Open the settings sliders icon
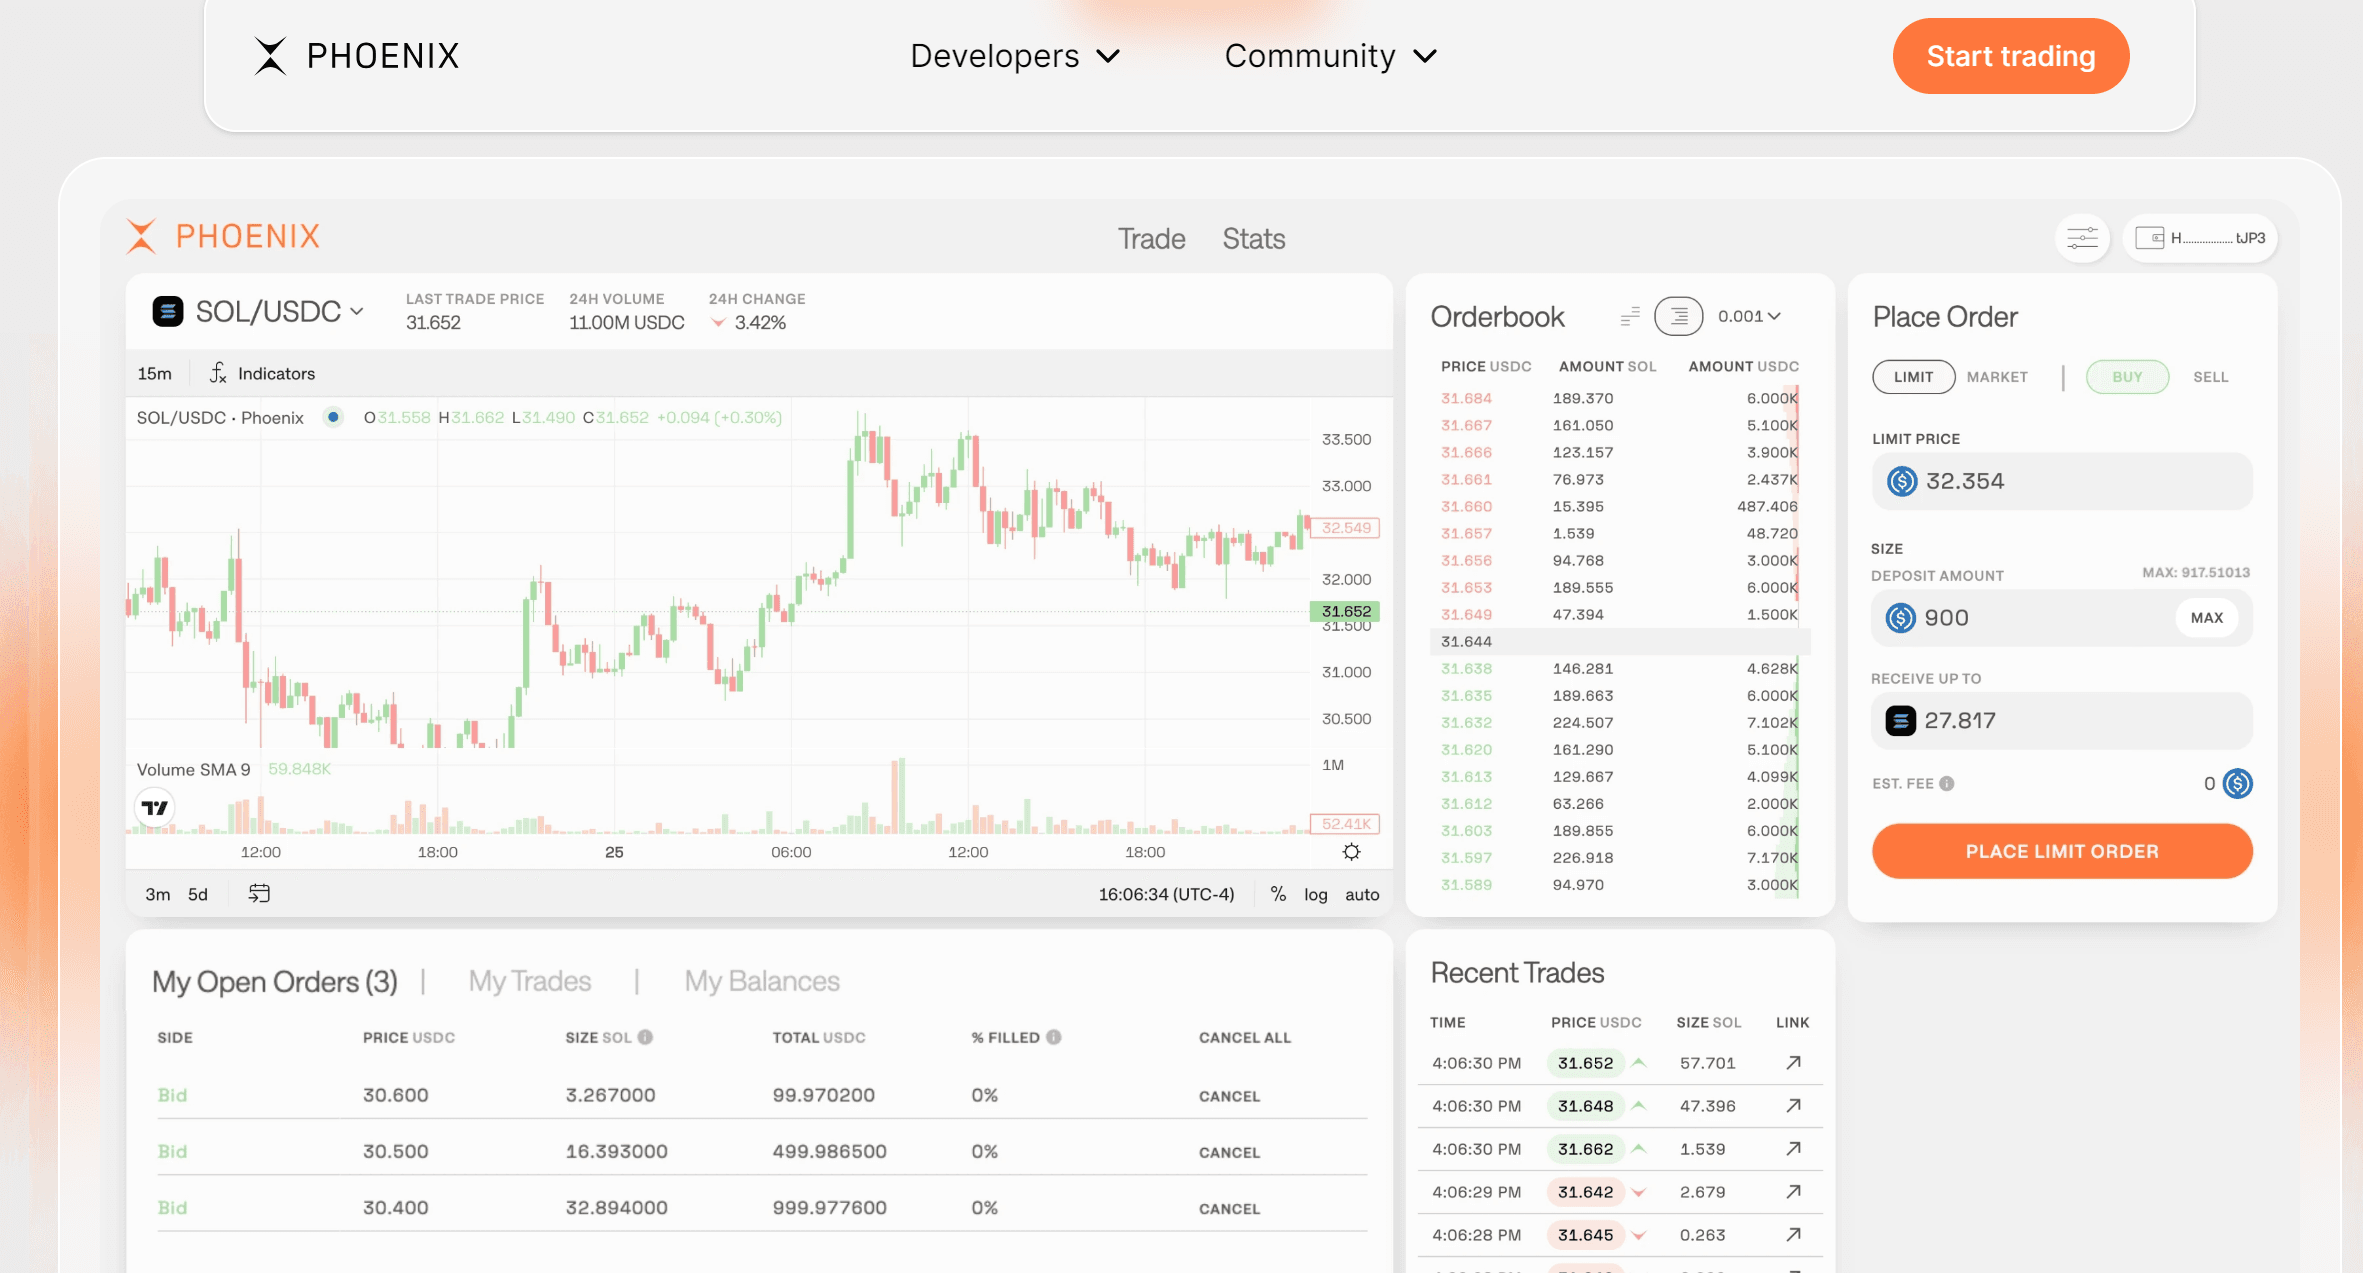2363x1273 pixels. [2082, 238]
